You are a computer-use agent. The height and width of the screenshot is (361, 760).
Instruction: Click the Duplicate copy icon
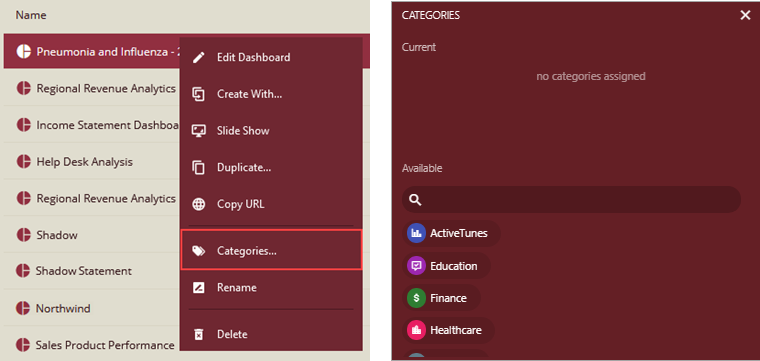pos(199,168)
